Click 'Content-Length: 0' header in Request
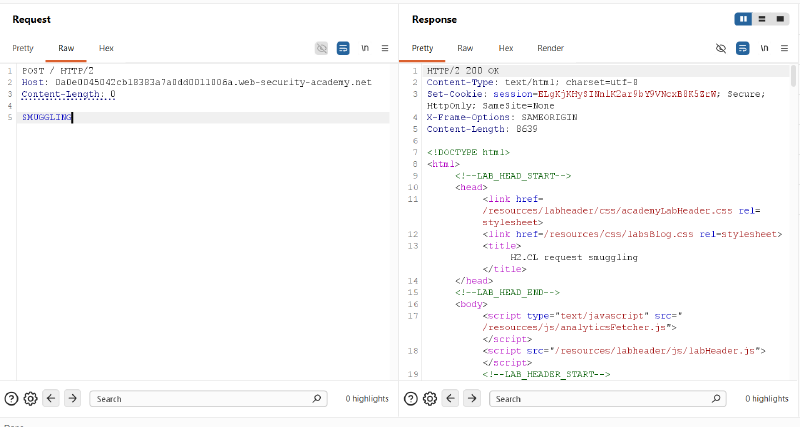The width and height of the screenshot is (800, 427). click(x=68, y=94)
